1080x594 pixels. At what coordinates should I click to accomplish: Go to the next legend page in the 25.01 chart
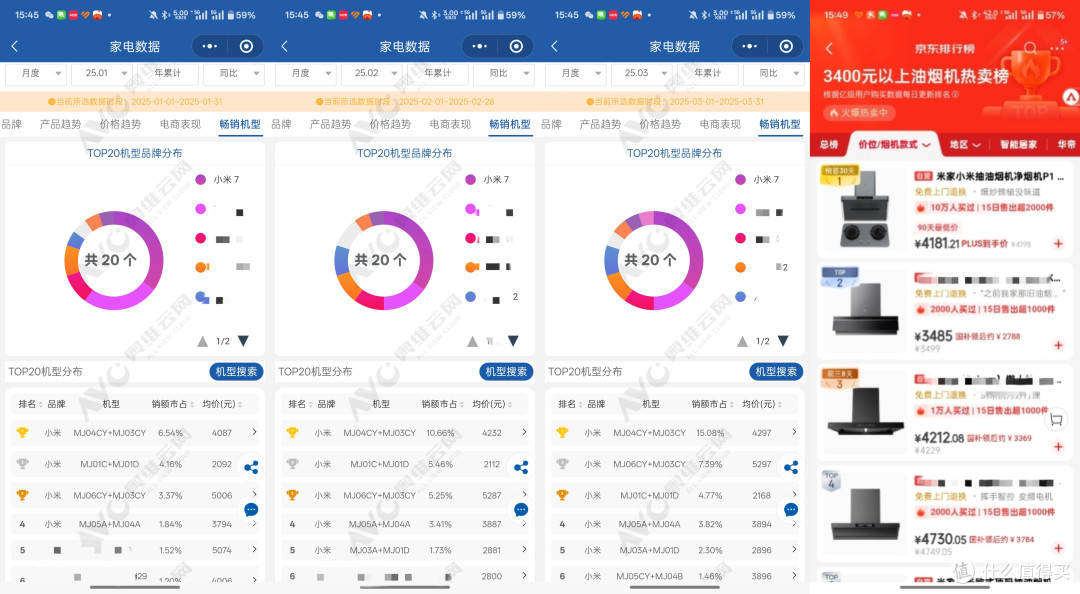coord(243,340)
